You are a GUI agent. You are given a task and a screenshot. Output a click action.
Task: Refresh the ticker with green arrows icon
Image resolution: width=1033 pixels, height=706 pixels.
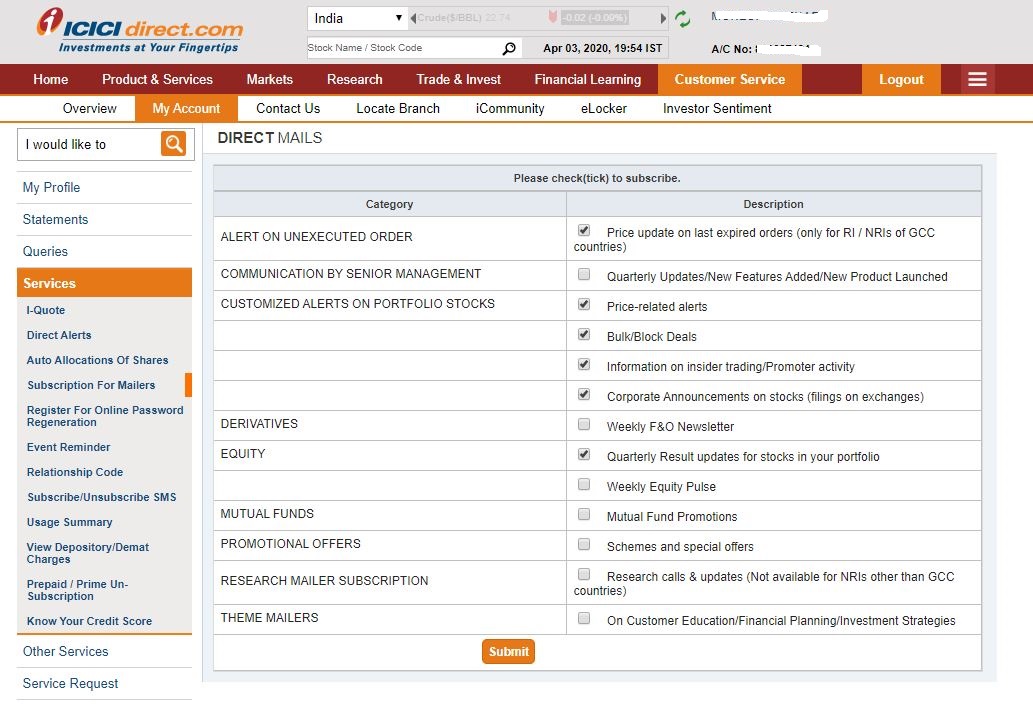tap(683, 18)
